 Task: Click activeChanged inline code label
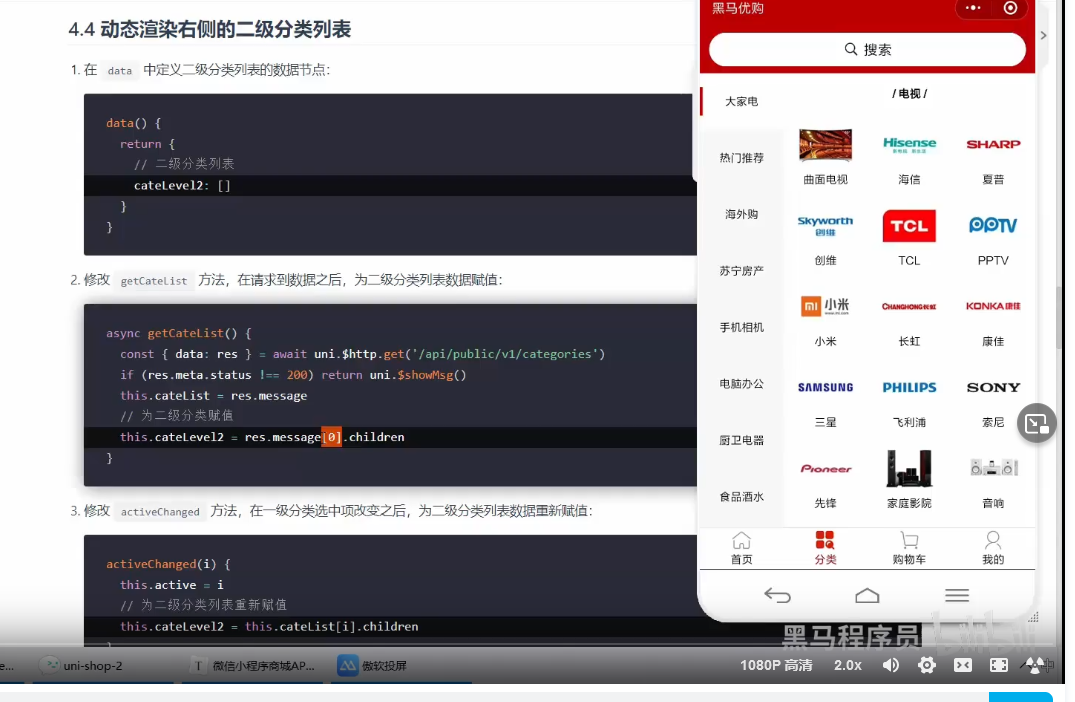pos(160,511)
